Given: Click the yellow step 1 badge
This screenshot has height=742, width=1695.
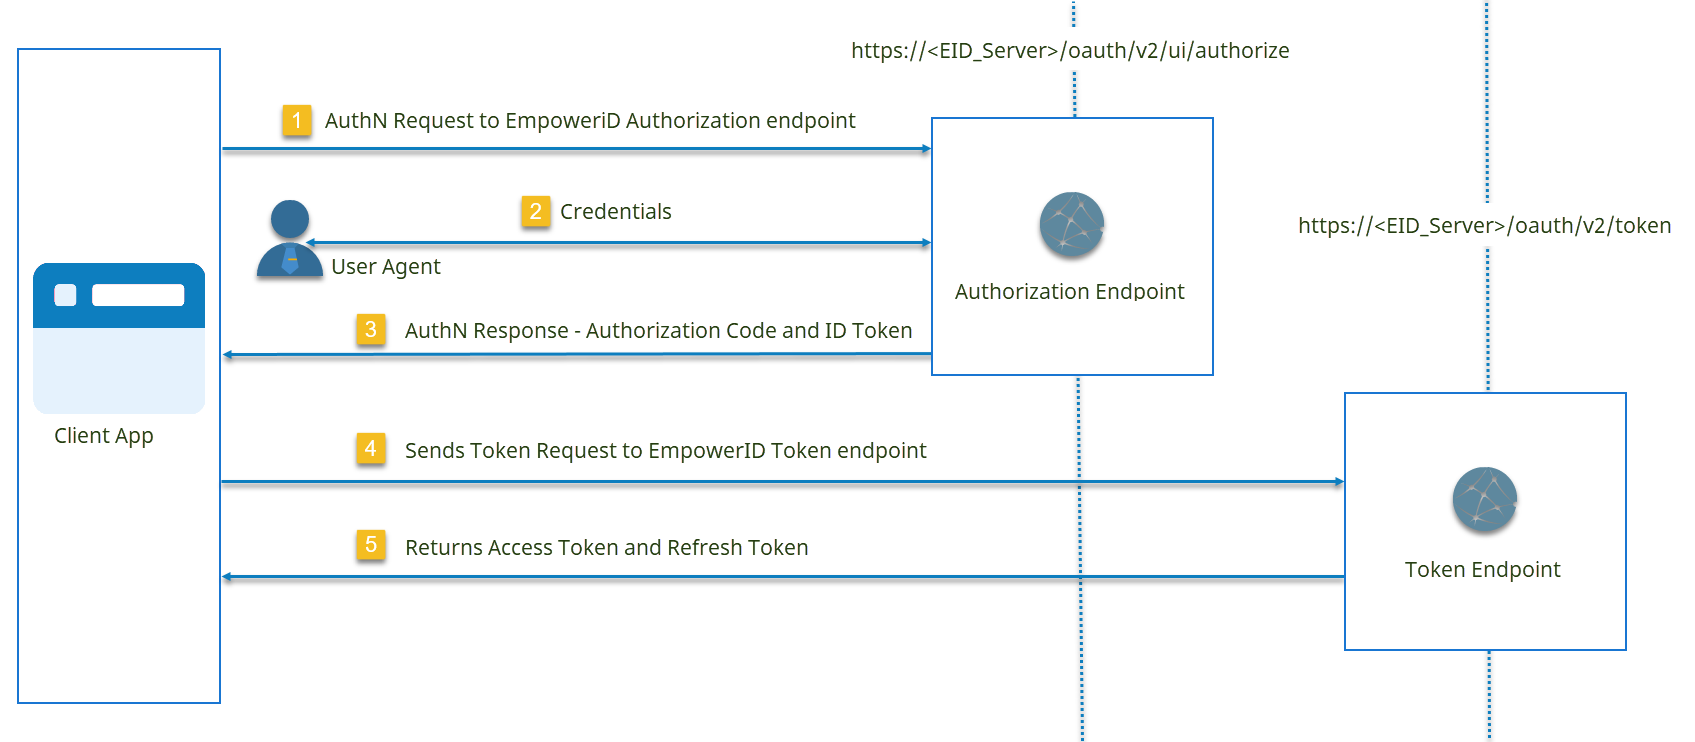Looking at the screenshot, I should (x=296, y=120).
